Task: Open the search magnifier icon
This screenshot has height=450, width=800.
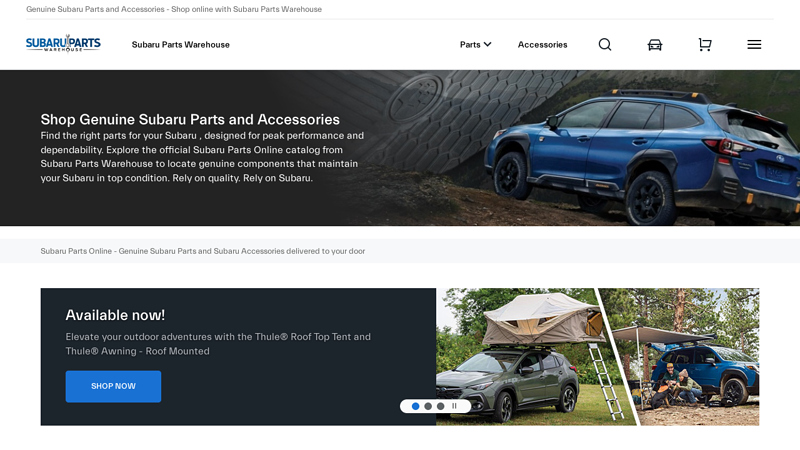Action: click(x=605, y=44)
